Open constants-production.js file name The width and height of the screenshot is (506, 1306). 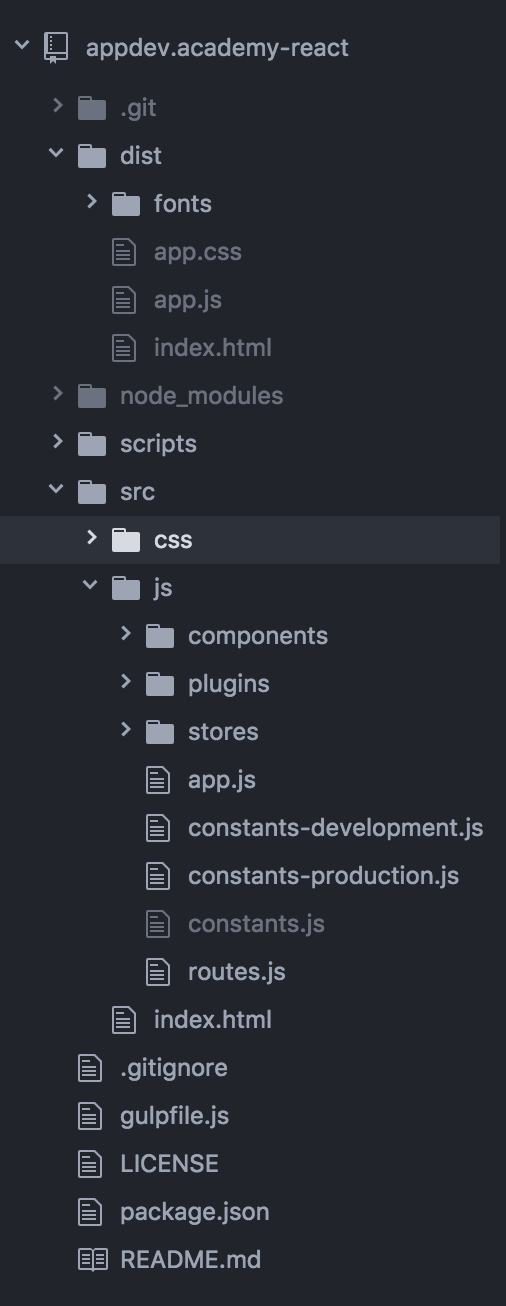tap(324, 876)
